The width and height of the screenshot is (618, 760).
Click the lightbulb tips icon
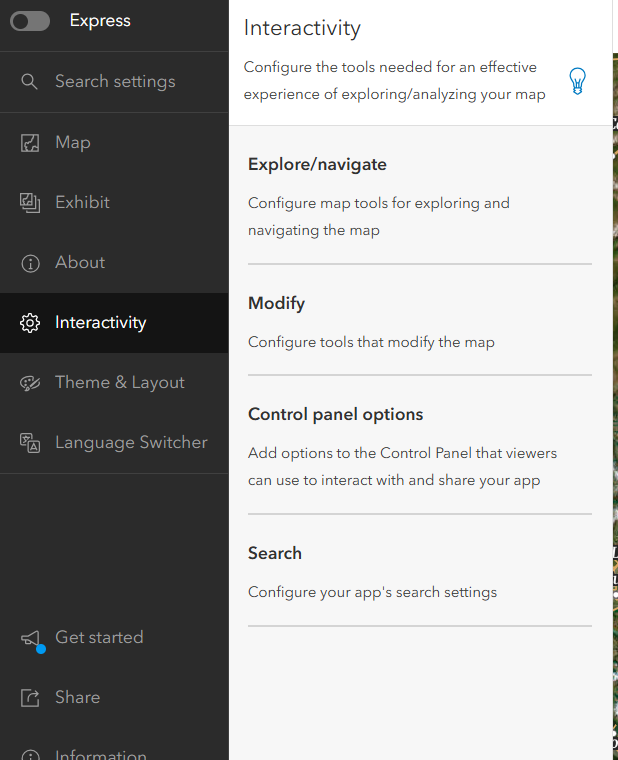coord(577,81)
